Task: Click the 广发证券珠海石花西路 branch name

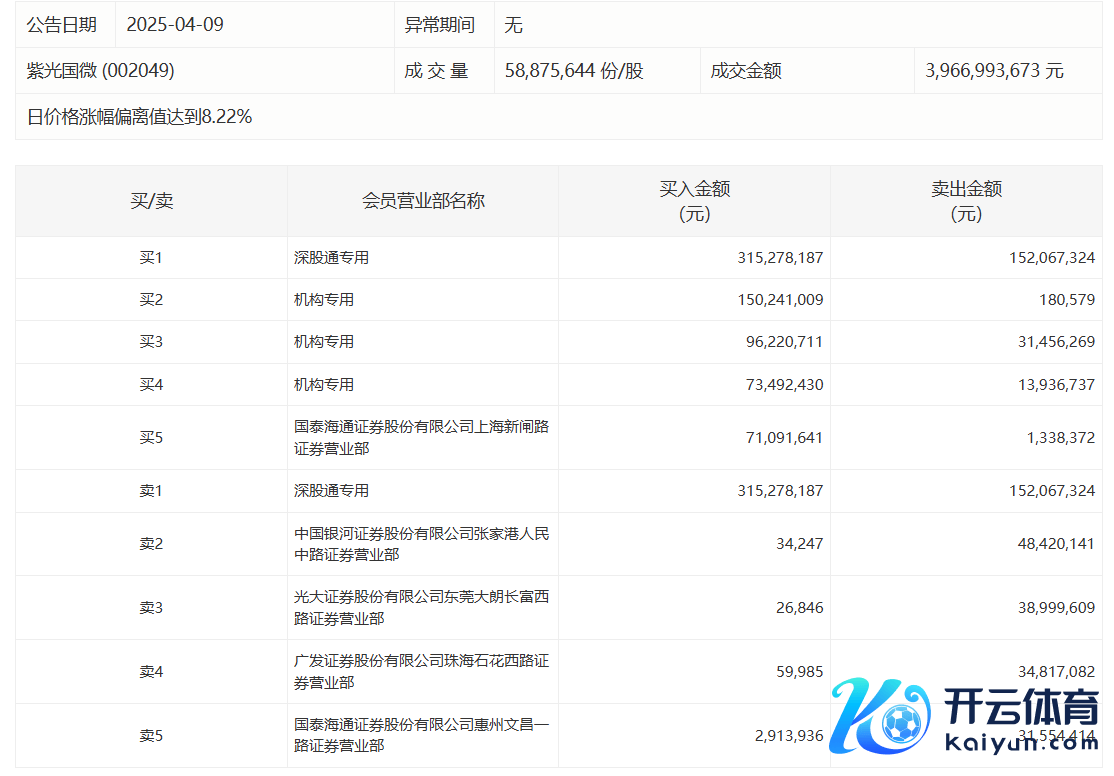Action: pyautogui.click(x=421, y=672)
